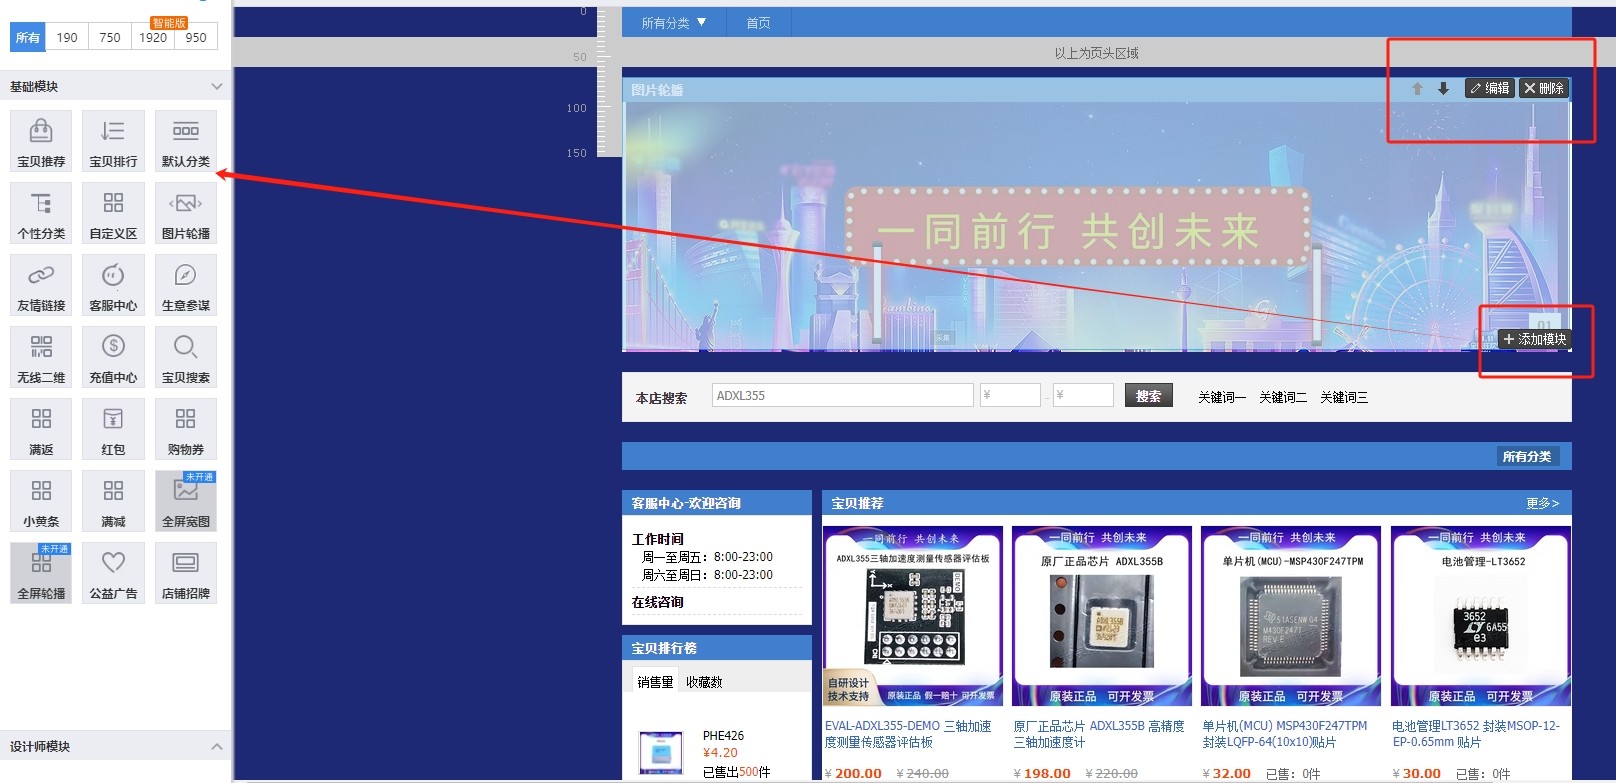1616x783 pixels.
Task: Switch to the 收藏数 ranking tab
Action: (704, 682)
